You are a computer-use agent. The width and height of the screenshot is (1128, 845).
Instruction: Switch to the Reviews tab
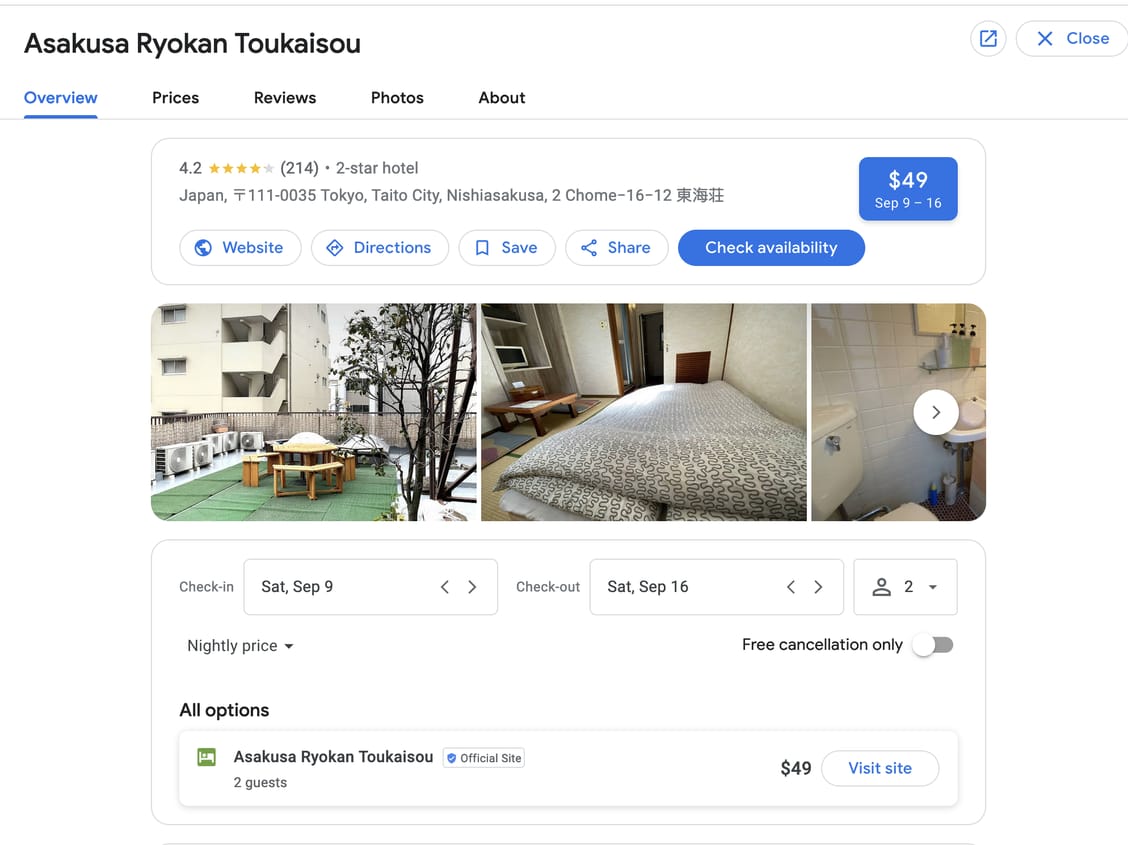[284, 98]
